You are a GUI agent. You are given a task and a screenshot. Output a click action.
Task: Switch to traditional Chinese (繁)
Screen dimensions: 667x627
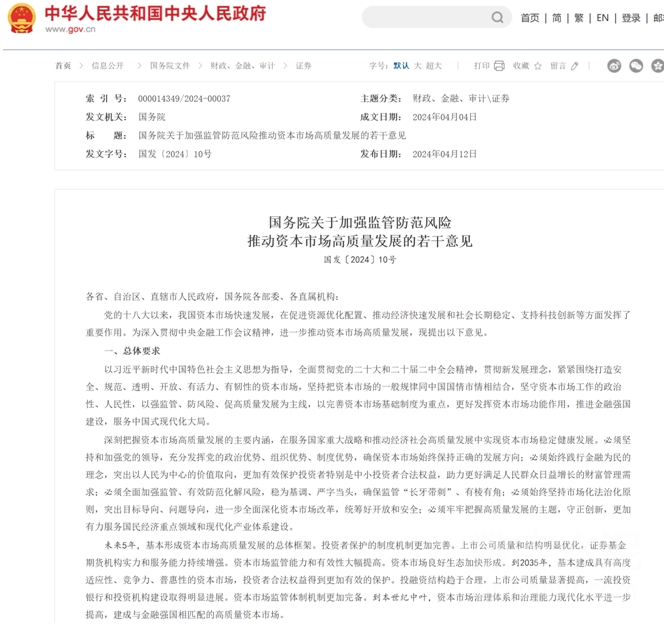579,18
